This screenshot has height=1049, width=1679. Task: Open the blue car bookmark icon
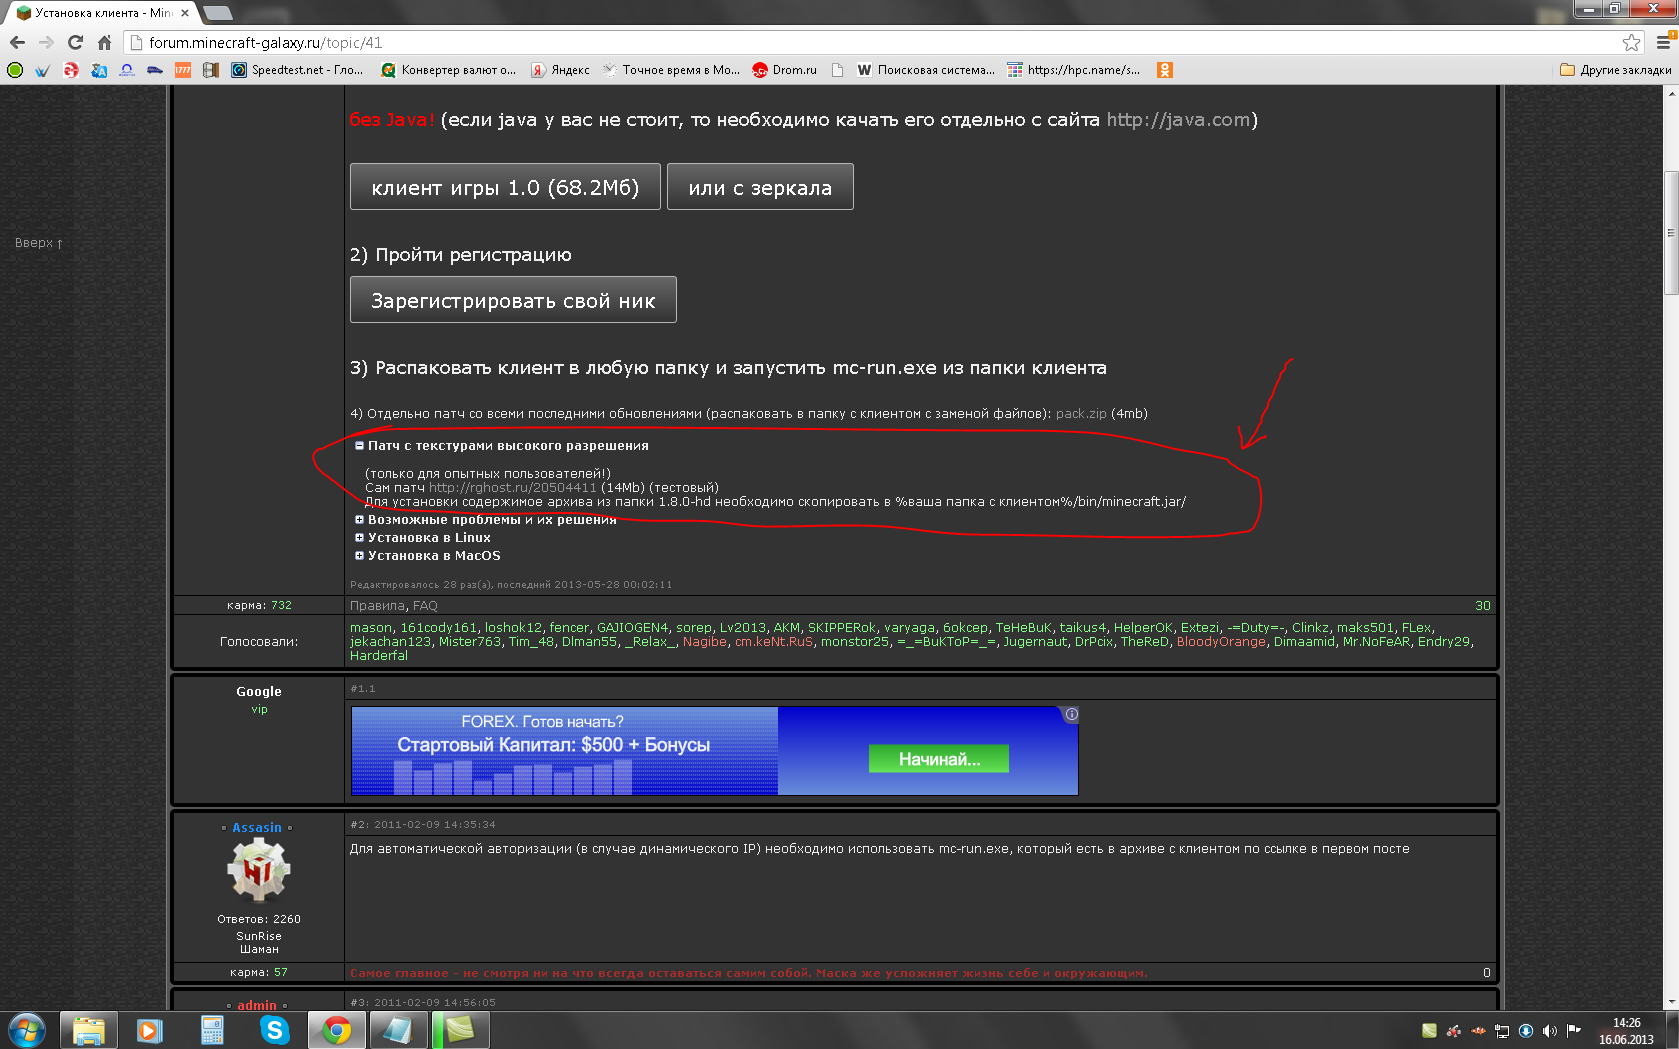[x=155, y=70]
